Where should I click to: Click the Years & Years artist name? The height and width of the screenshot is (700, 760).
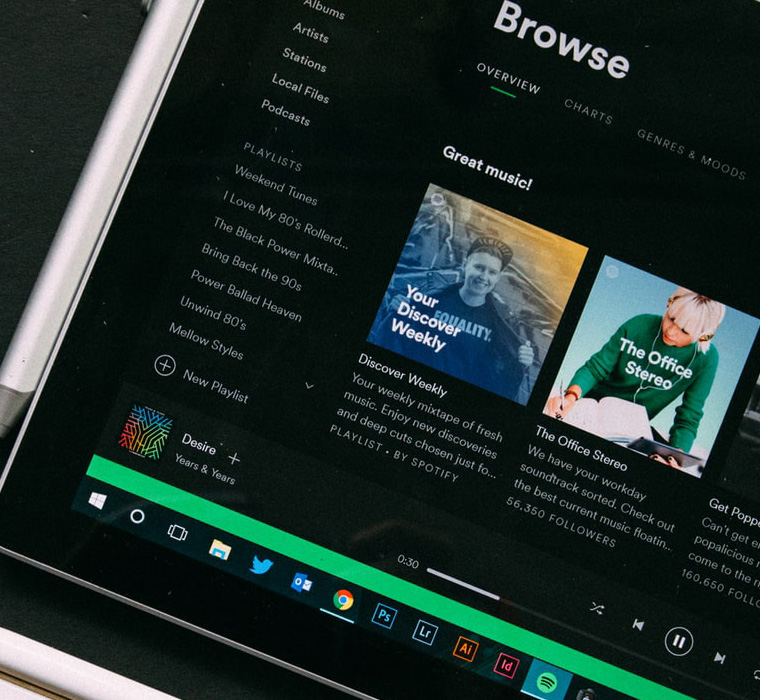click(205, 469)
